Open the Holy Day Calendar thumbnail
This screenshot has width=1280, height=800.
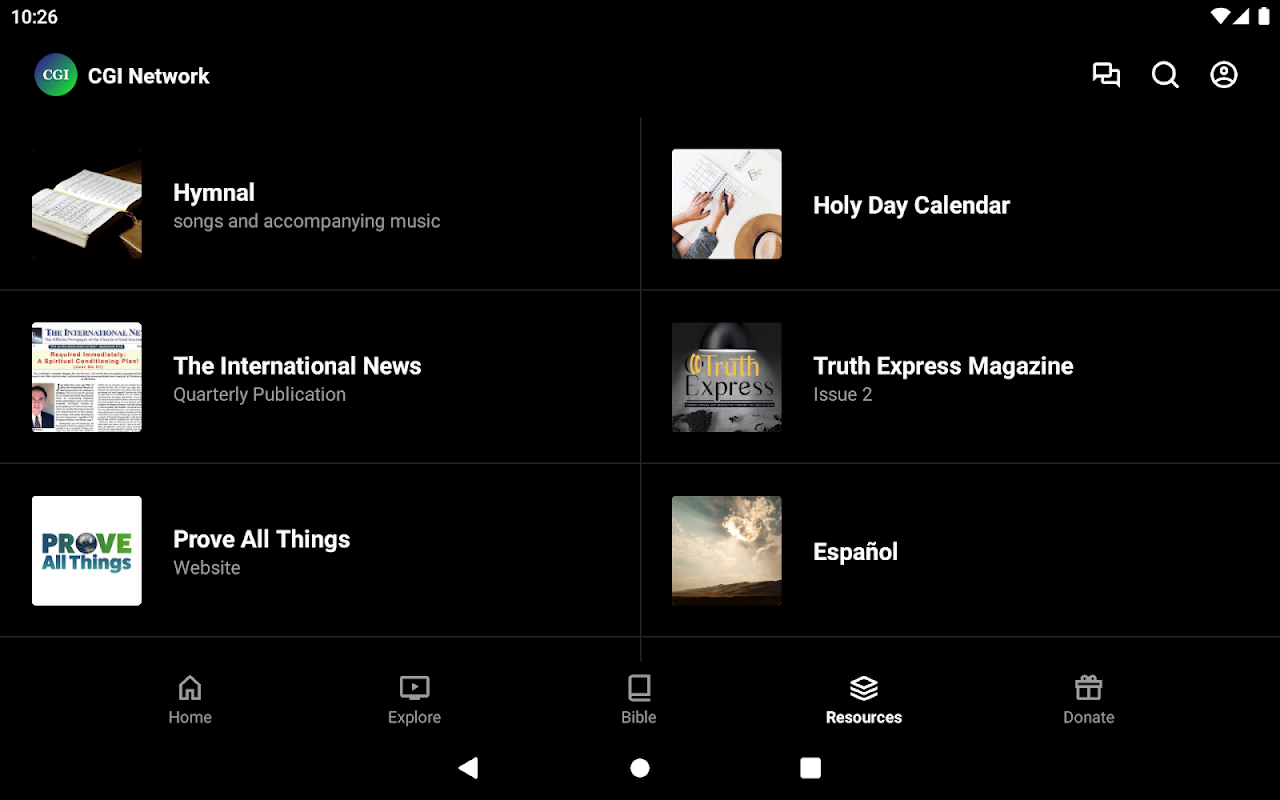point(727,205)
